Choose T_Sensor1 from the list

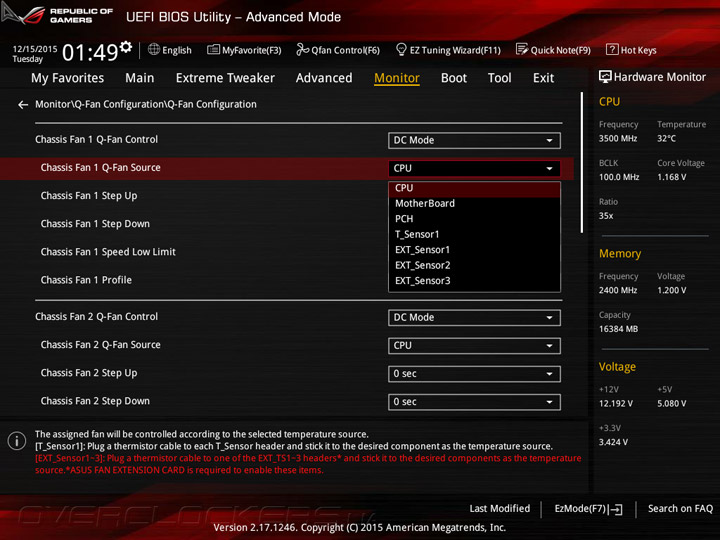pyautogui.click(x=474, y=235)
